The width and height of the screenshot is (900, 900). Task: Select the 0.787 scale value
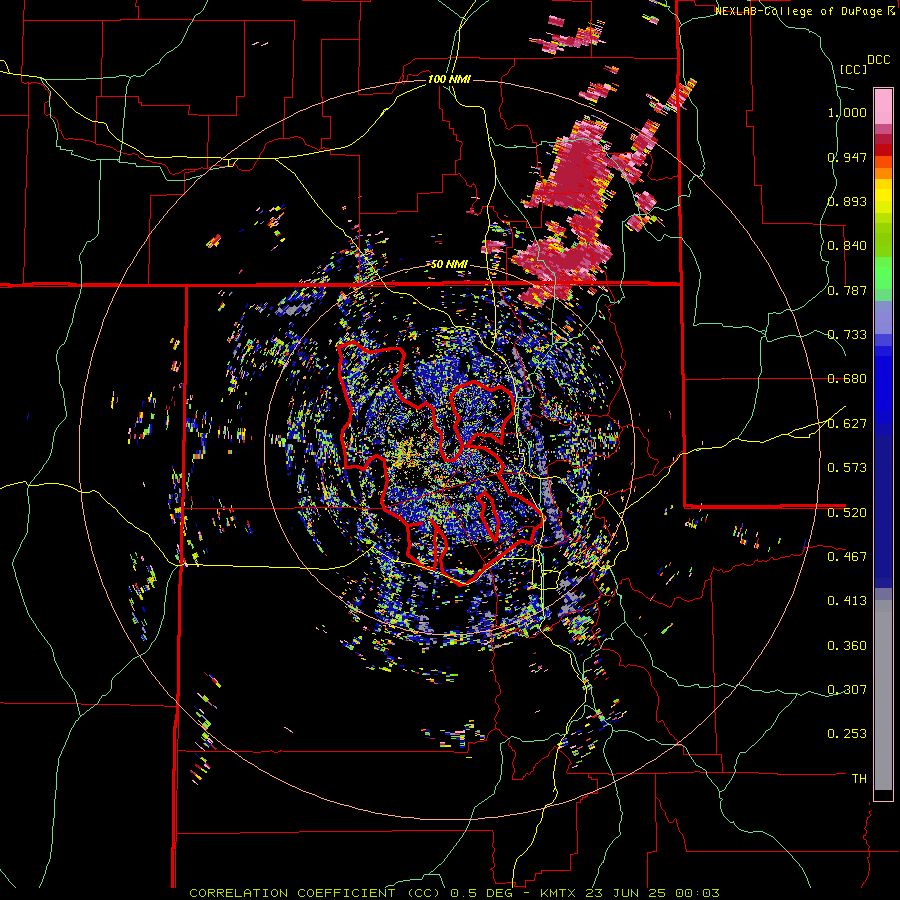(x=847, y=290)
